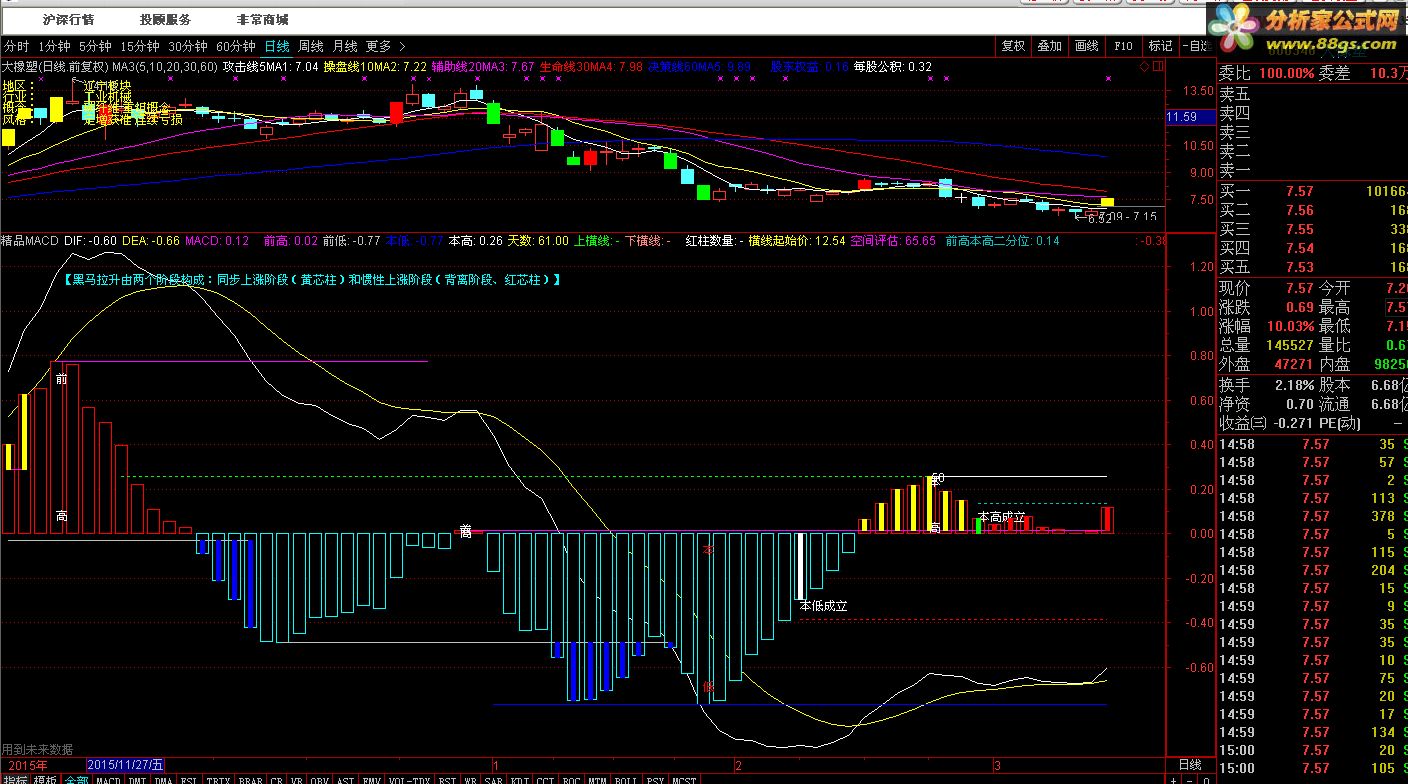1408x784 pixels.
Task: Switch sub-chart to FSL indicator
Action: click(190, 778)
